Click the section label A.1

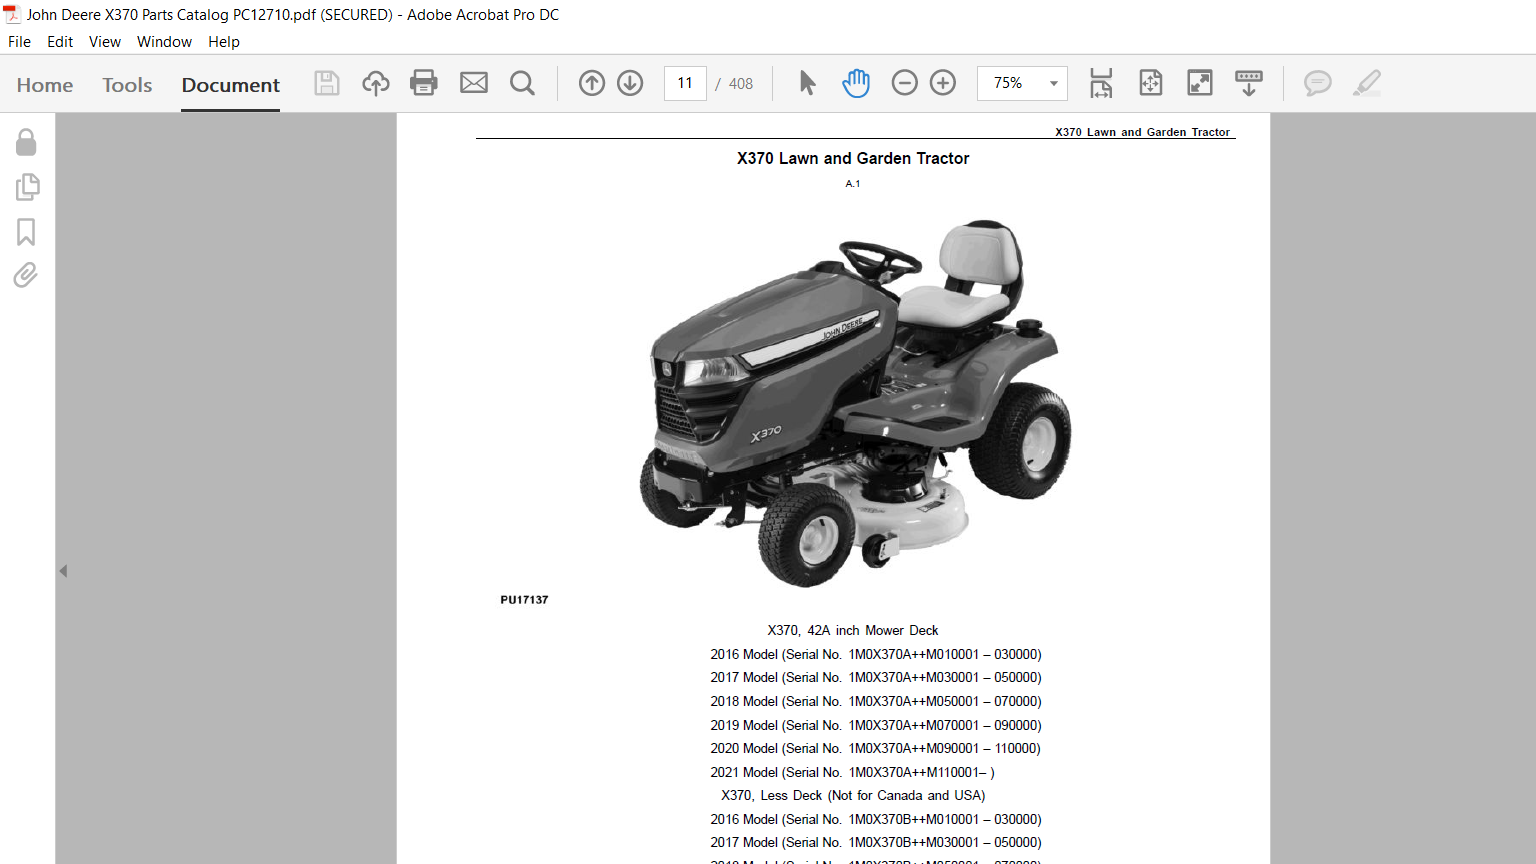pos(853,184)
